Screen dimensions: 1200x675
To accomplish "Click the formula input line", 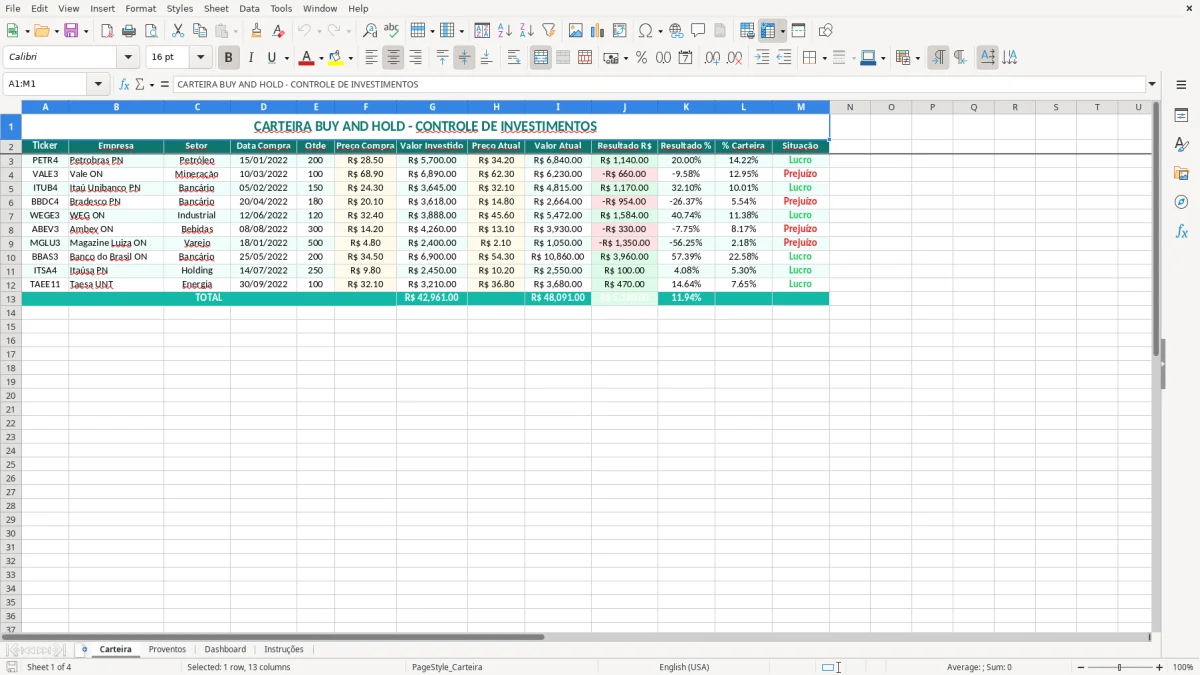I will click(x=659, y=84).
